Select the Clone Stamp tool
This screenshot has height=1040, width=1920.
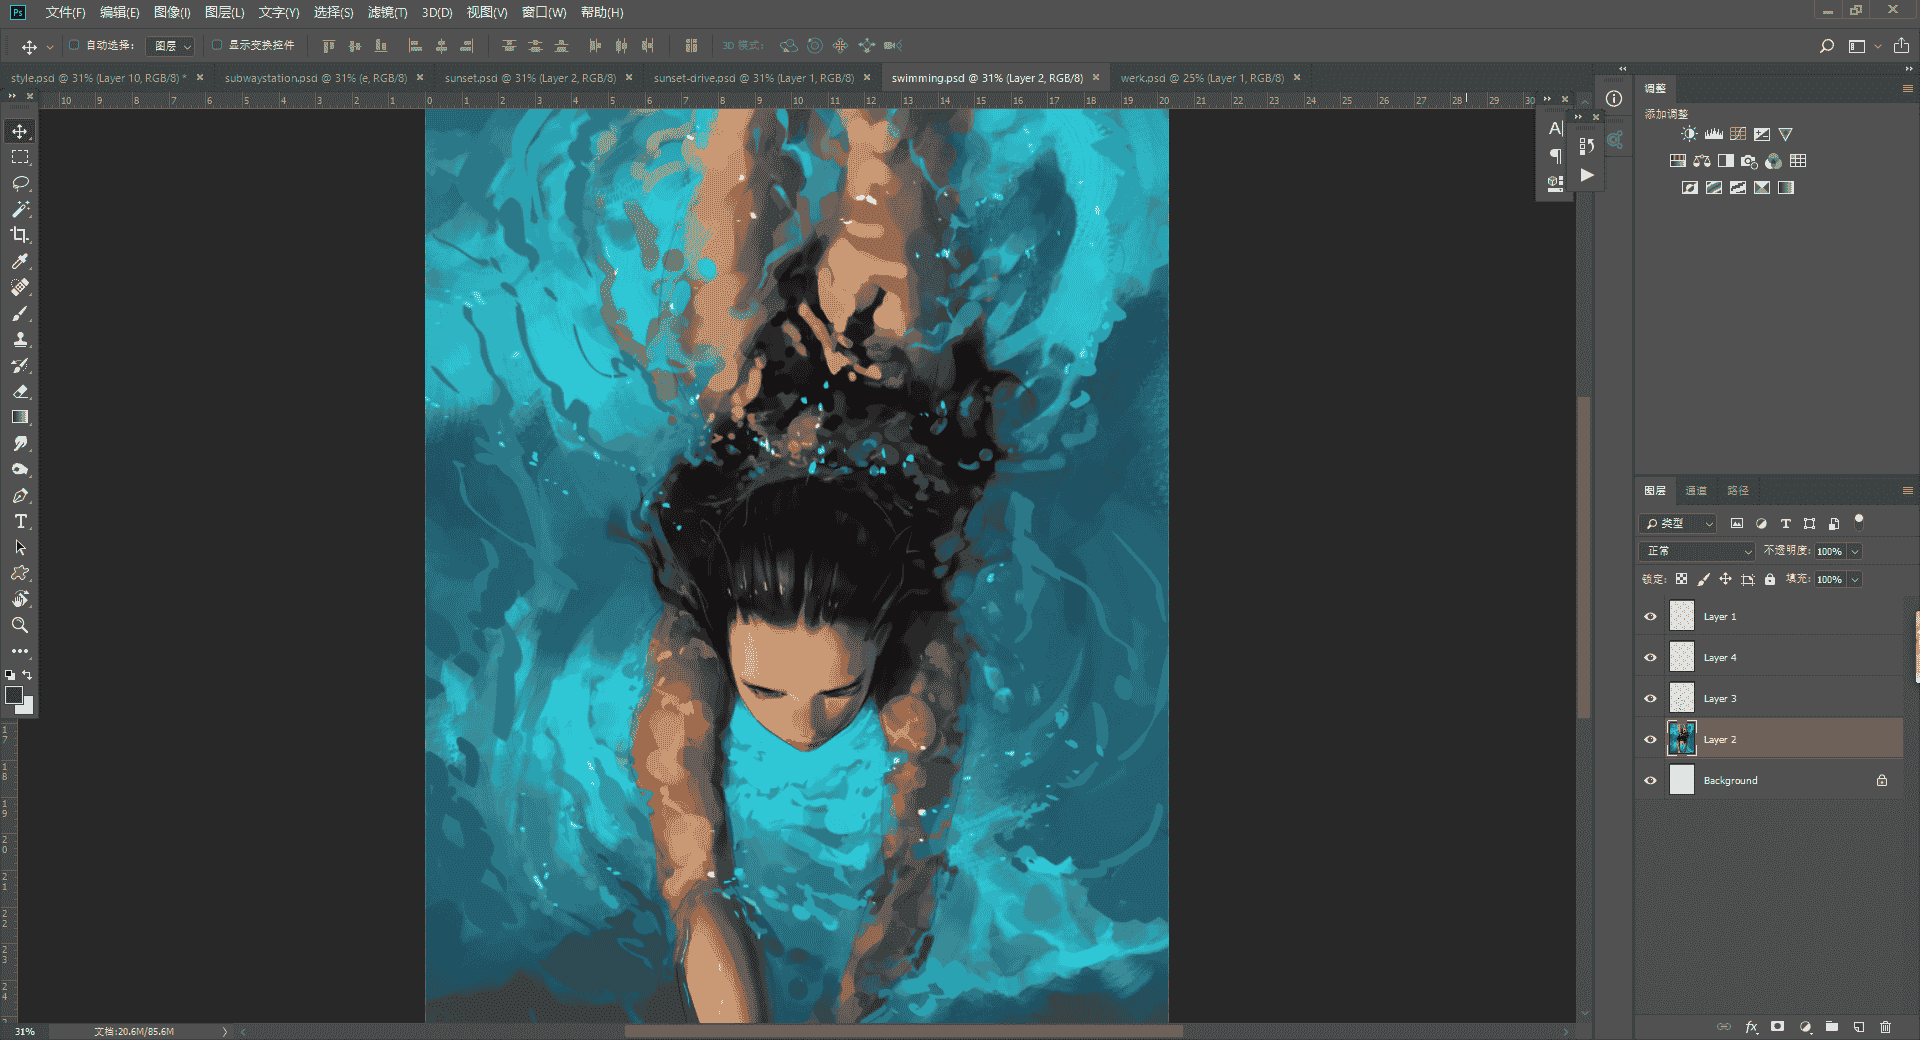click(20, 340)
